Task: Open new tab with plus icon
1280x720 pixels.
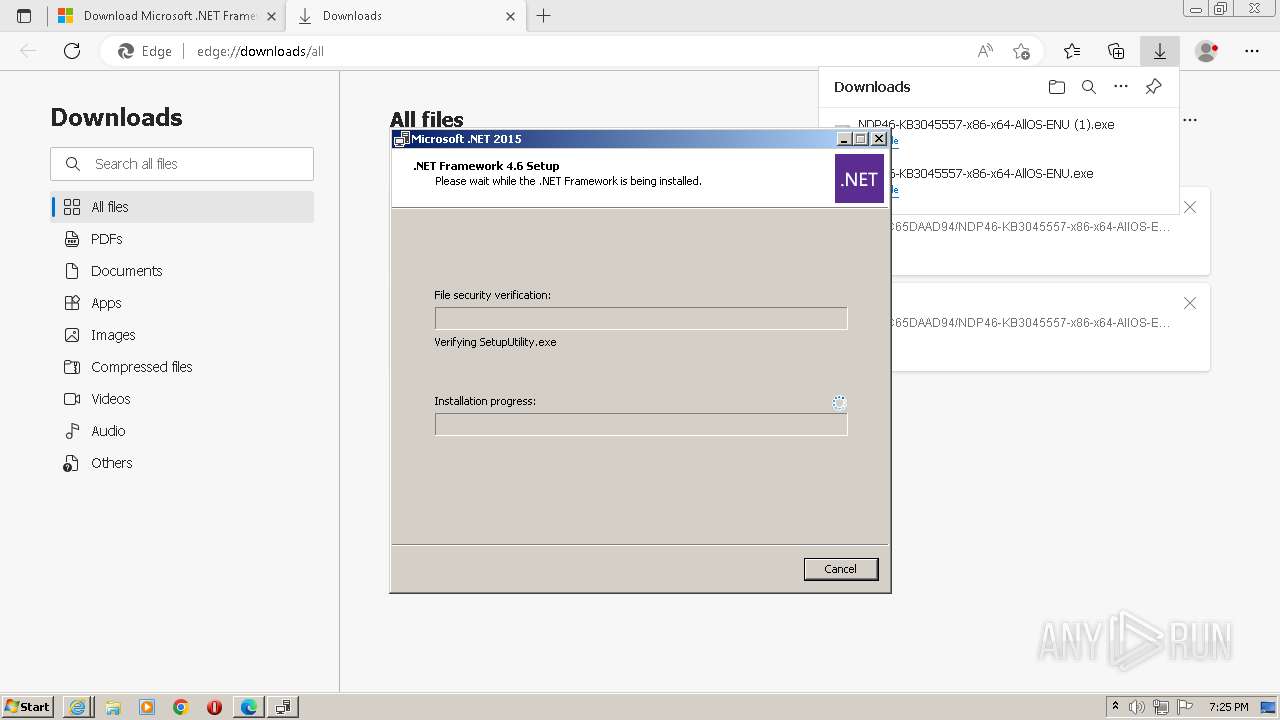Action: click(x=543, y=16)
